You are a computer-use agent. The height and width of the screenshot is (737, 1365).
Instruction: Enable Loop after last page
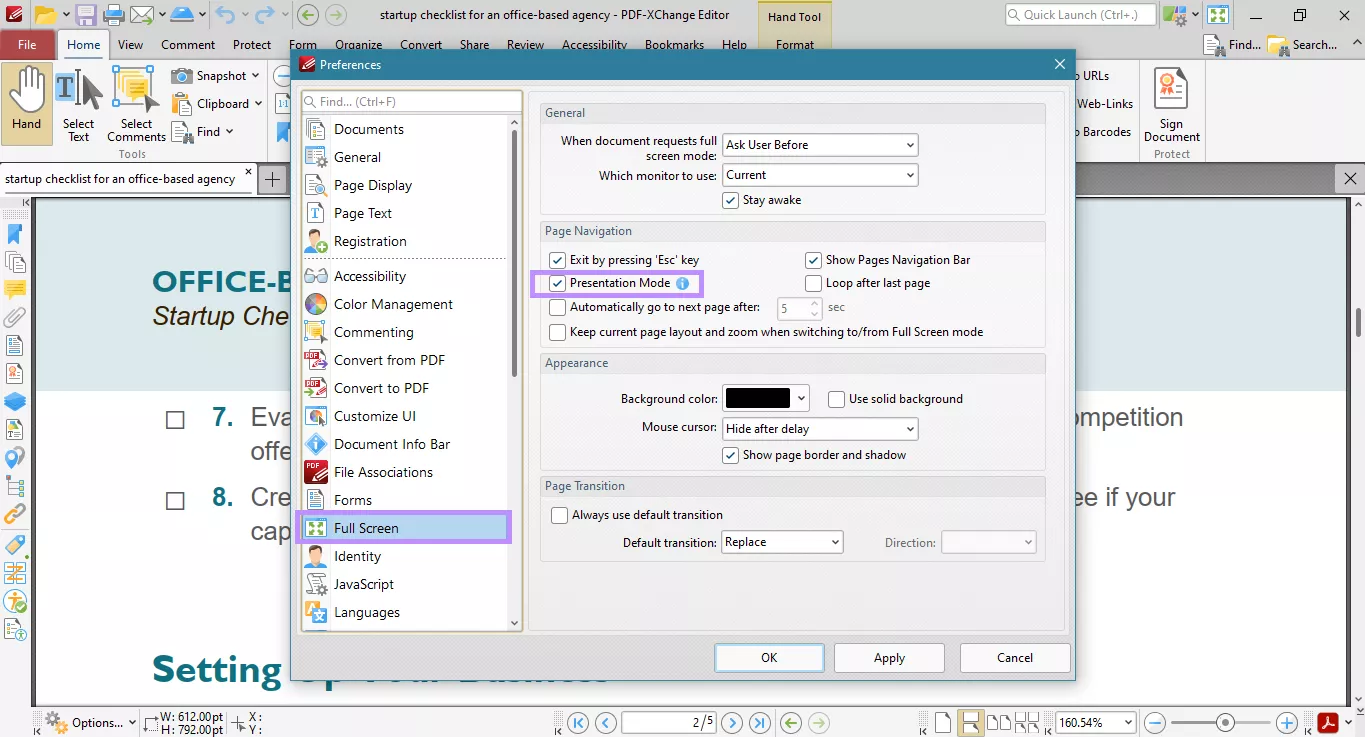pyautogui.click(x=813, y=283)
